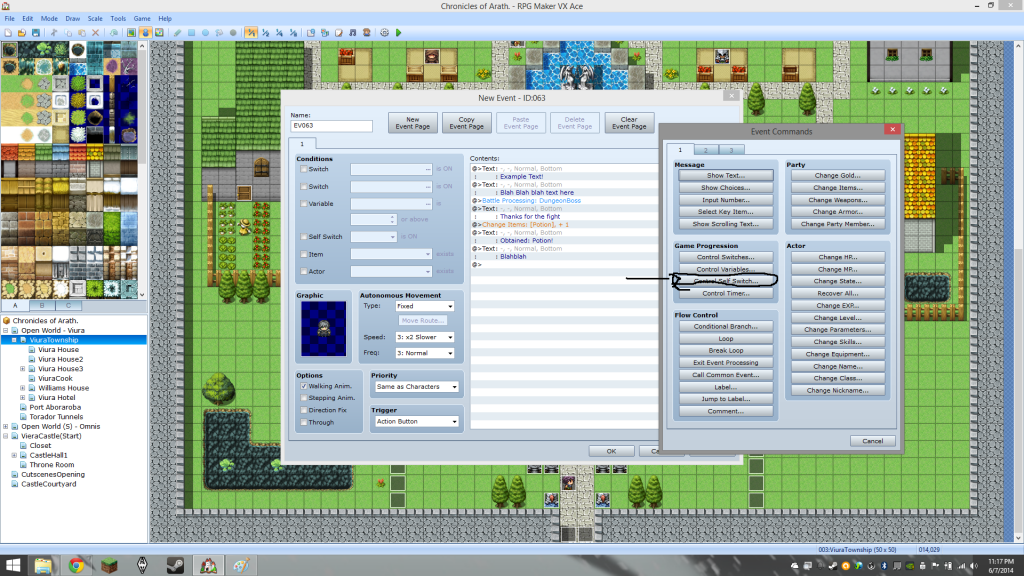This screenshot has width=1024, height=576.
Task: Set map zoom to 1/1 scale
Action: click(x=250, y=32)
